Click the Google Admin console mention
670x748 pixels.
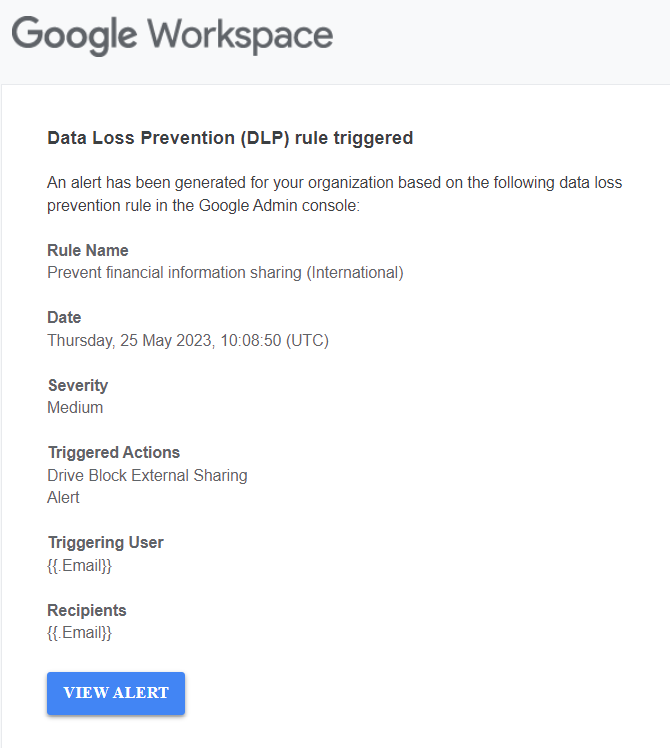pyautogui.click(x=279, y=206)
